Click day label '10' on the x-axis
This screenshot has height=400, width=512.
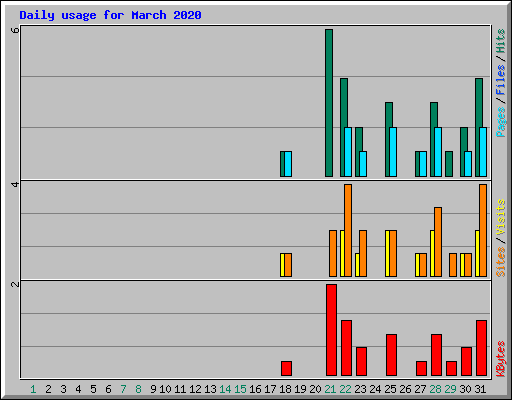(165, 389)
